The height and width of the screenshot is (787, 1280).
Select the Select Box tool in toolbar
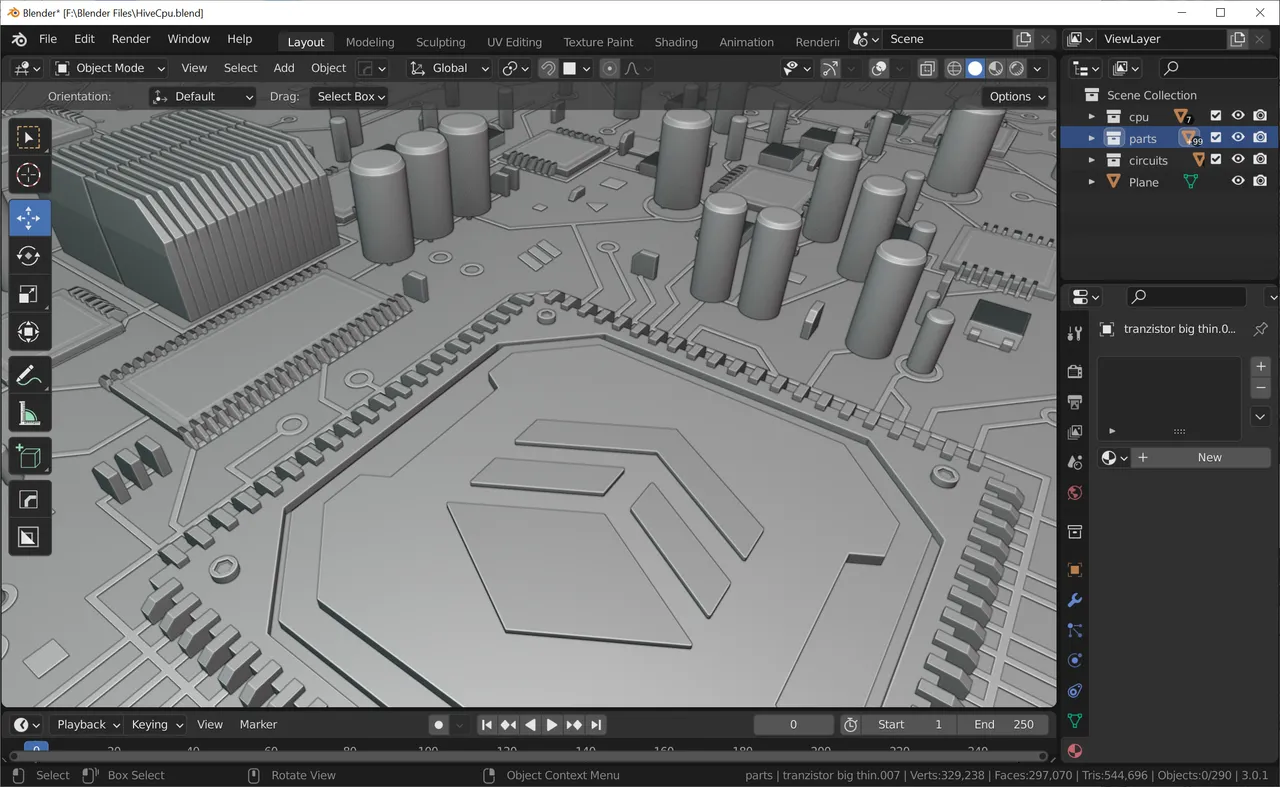(x=30, y=137)
